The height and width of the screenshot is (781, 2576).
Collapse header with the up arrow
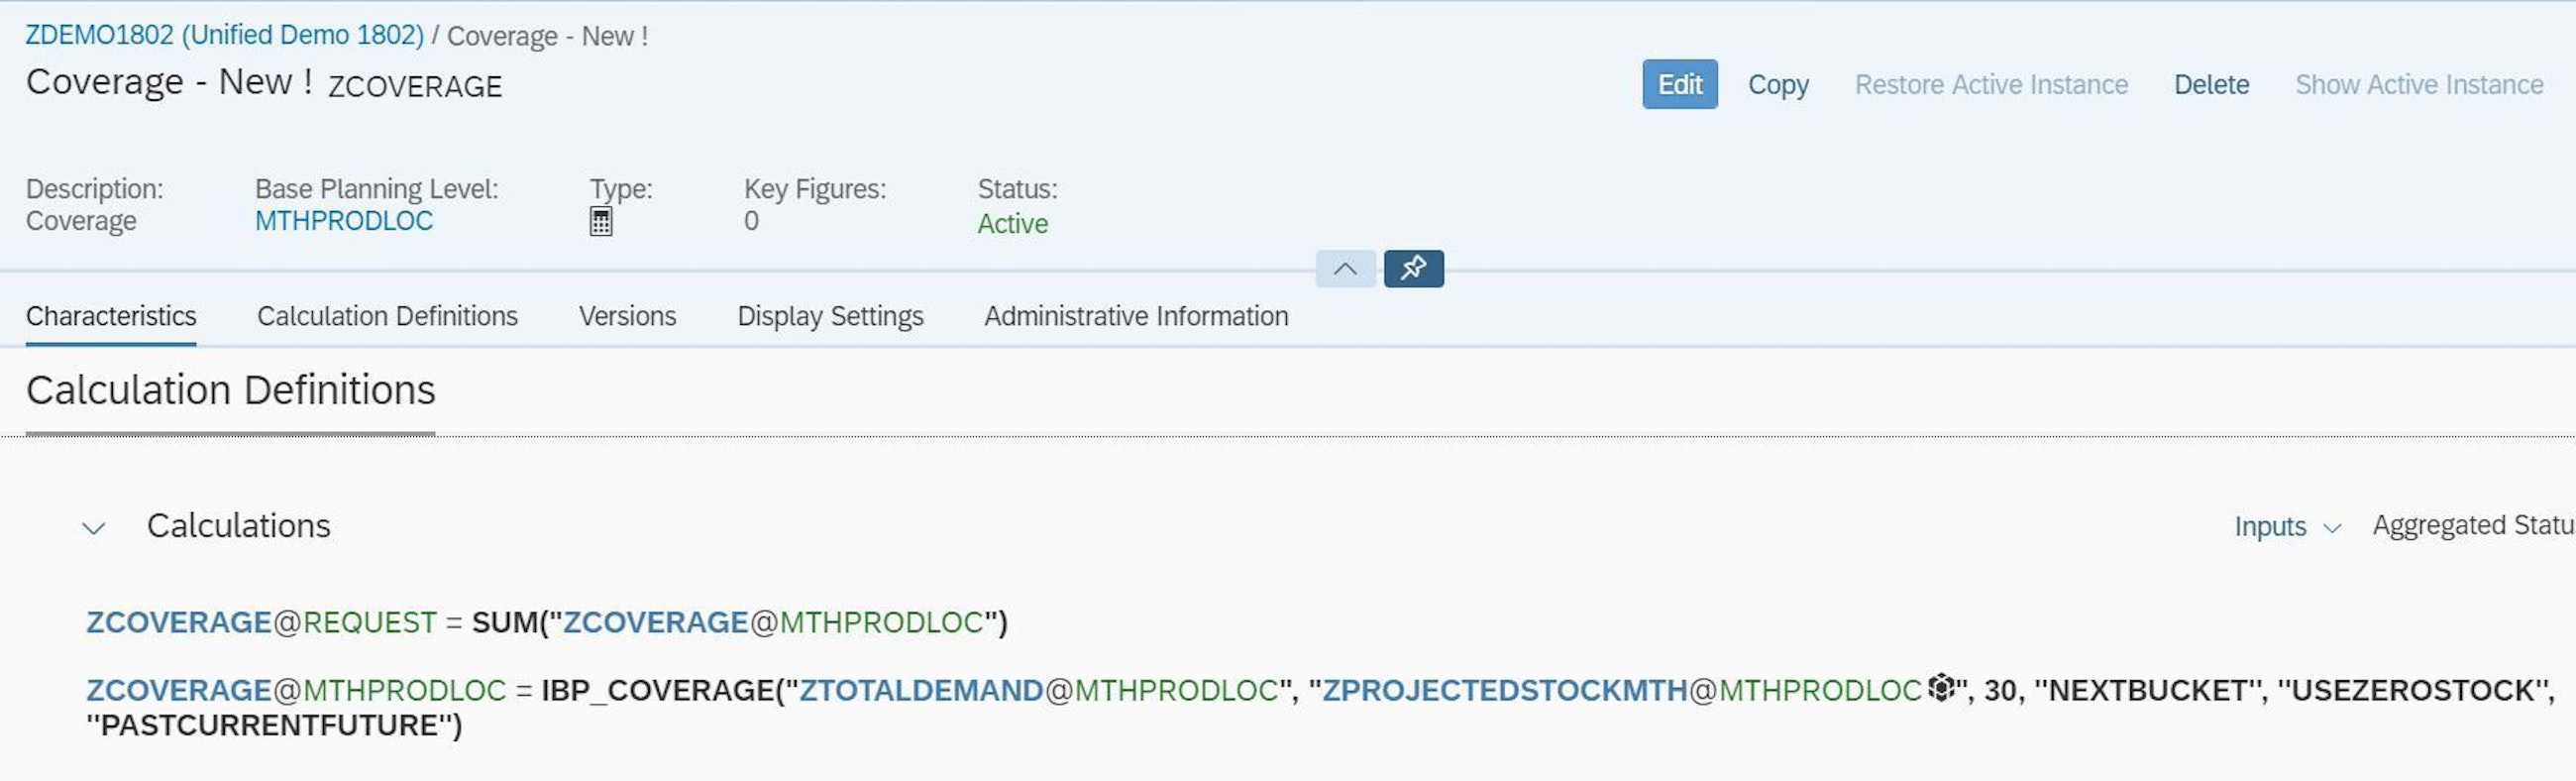[1345, 268]
